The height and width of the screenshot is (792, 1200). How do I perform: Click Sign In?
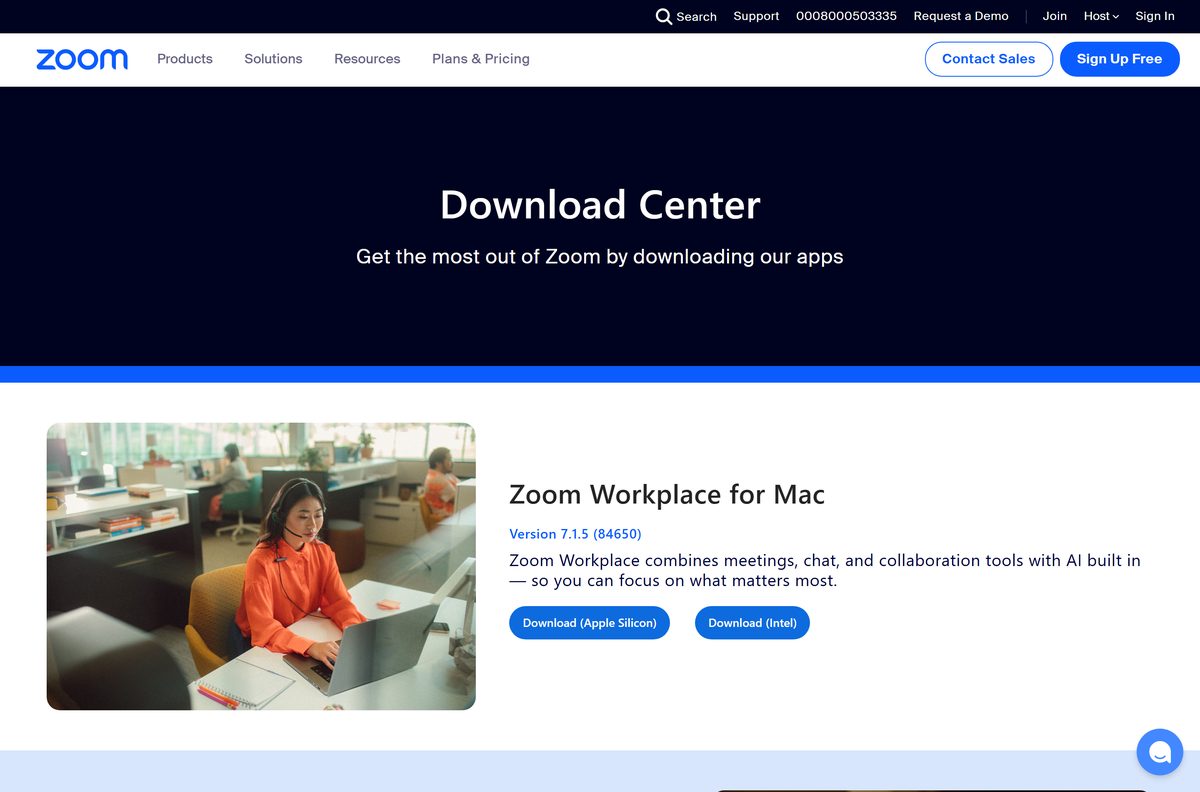[1155, 16]
